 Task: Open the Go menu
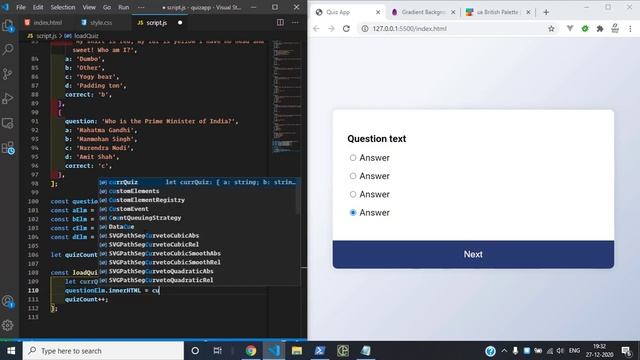click(107, 7)
